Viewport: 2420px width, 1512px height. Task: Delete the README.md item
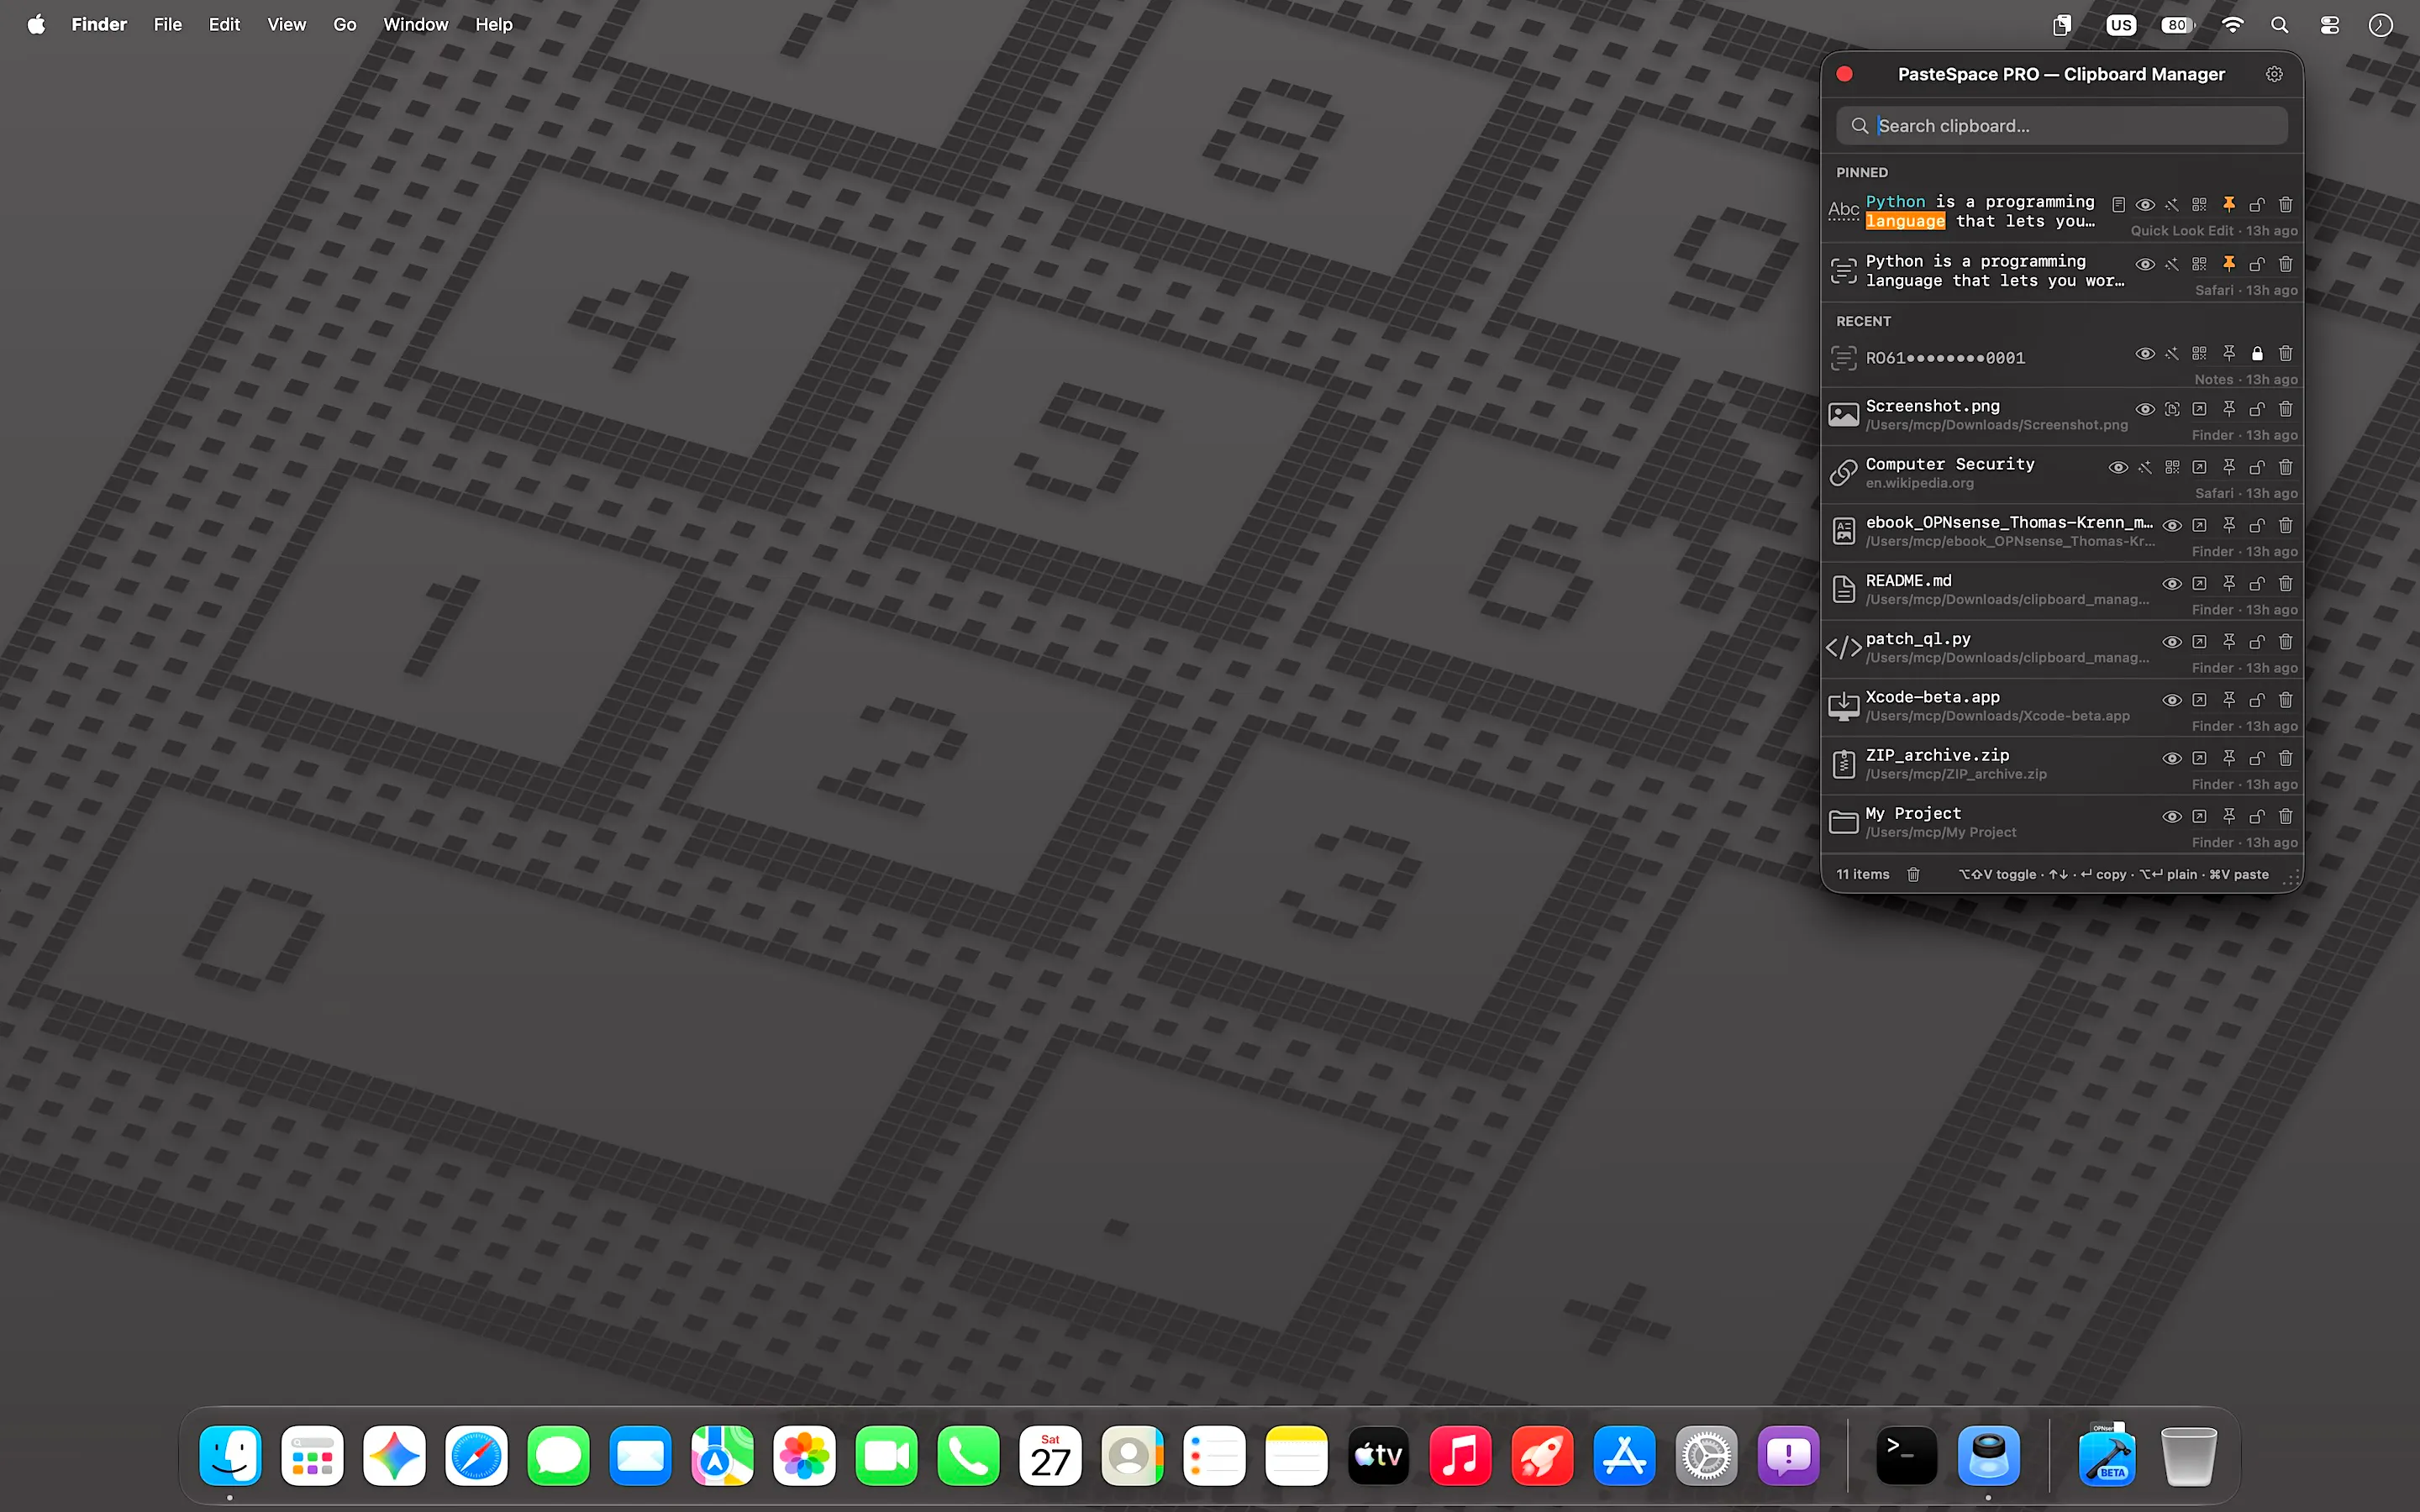(x=2286, y=584)
